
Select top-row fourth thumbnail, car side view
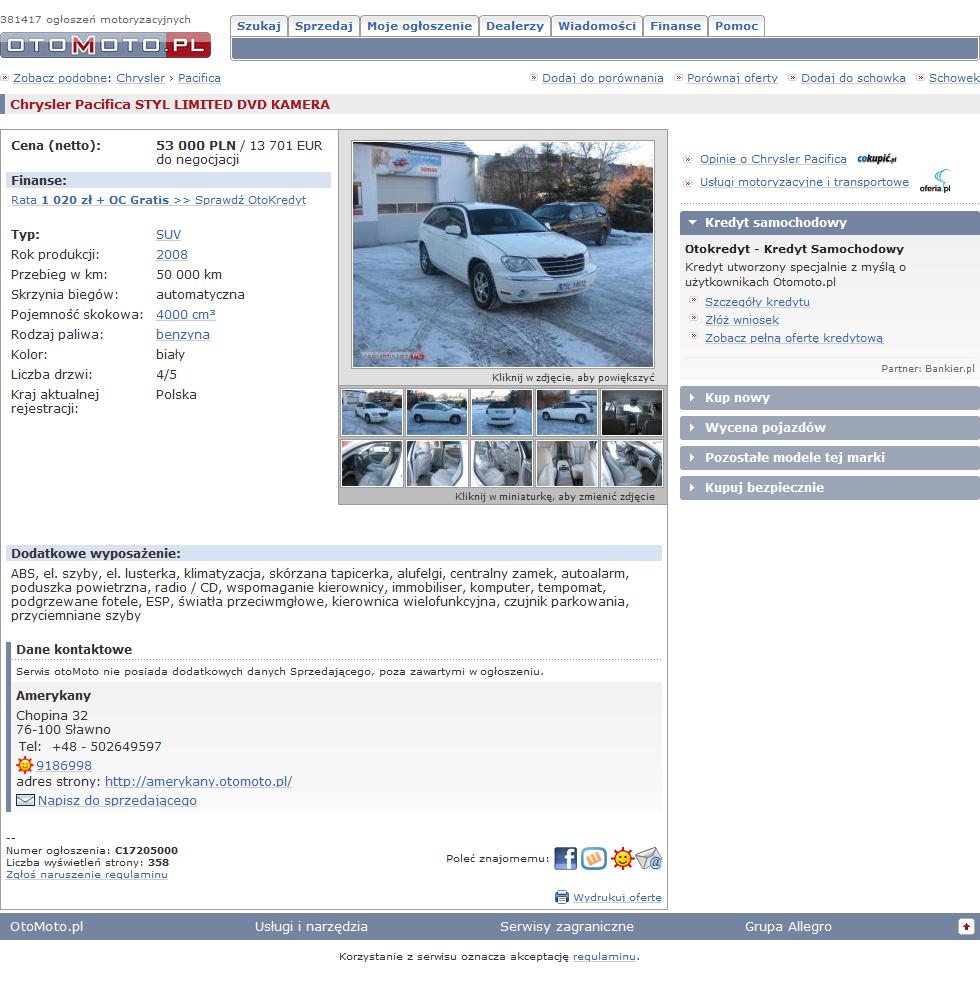[567, 412]
